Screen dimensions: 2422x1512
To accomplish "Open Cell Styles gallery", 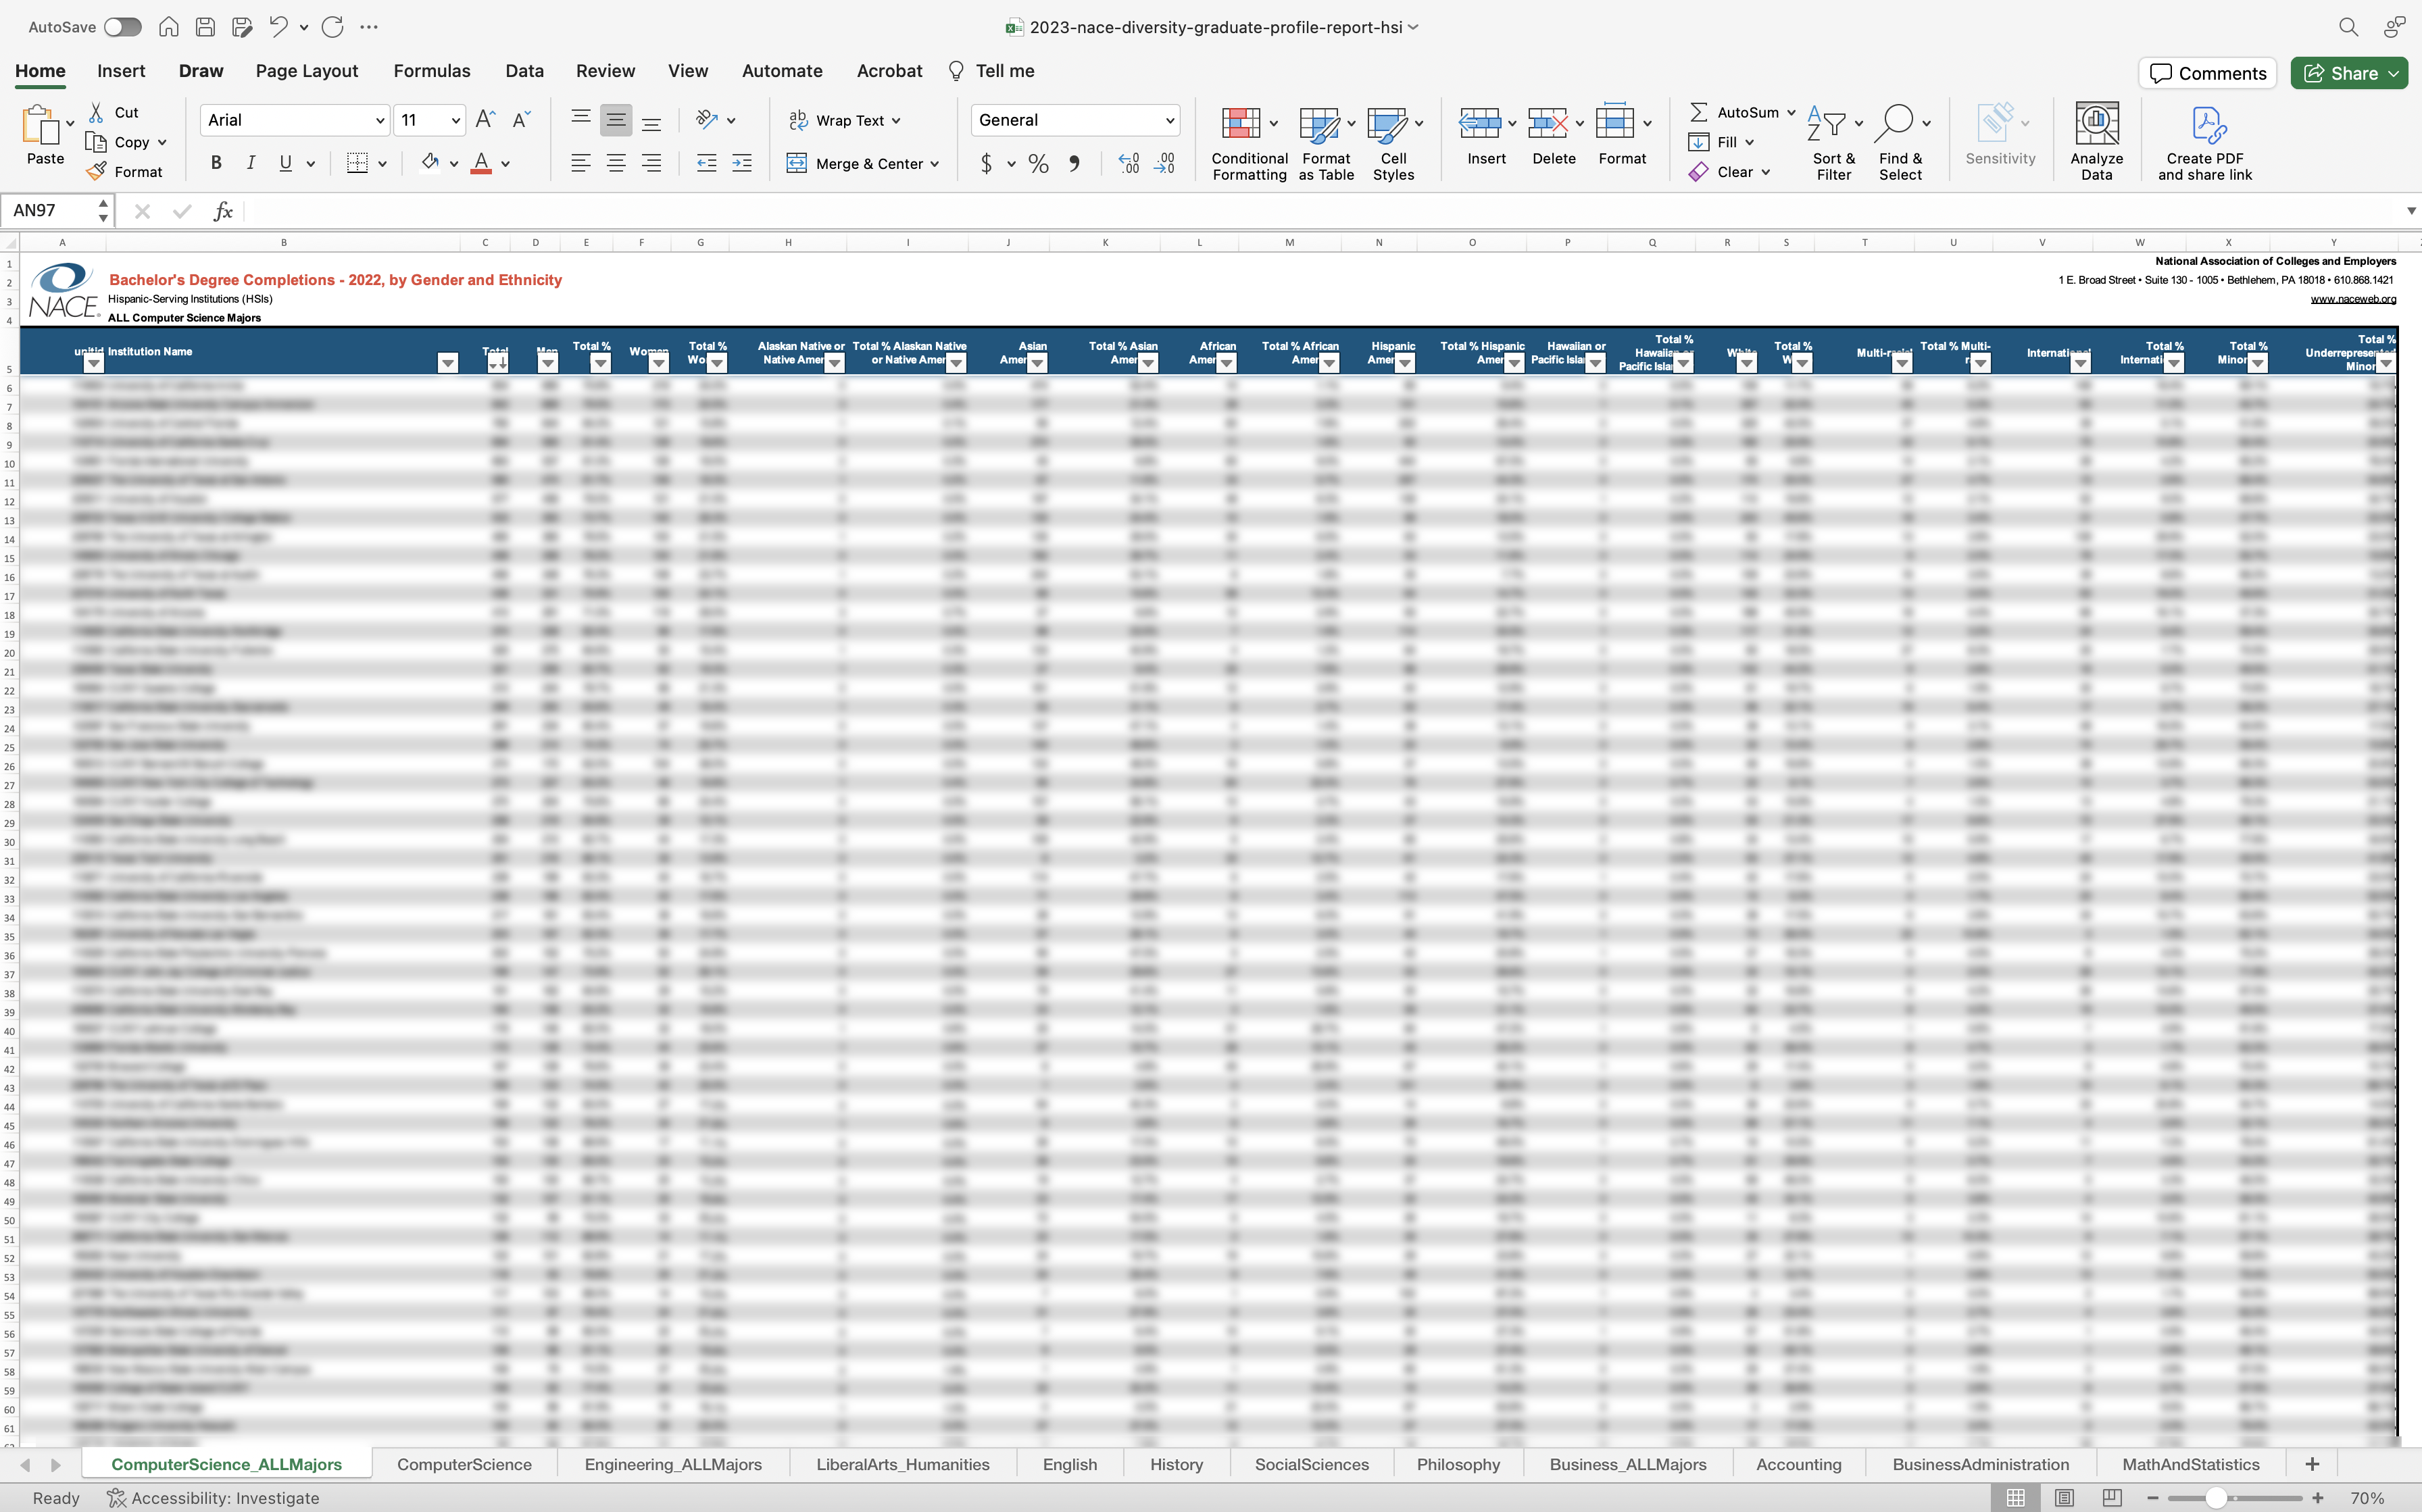I will [1393, 142].
